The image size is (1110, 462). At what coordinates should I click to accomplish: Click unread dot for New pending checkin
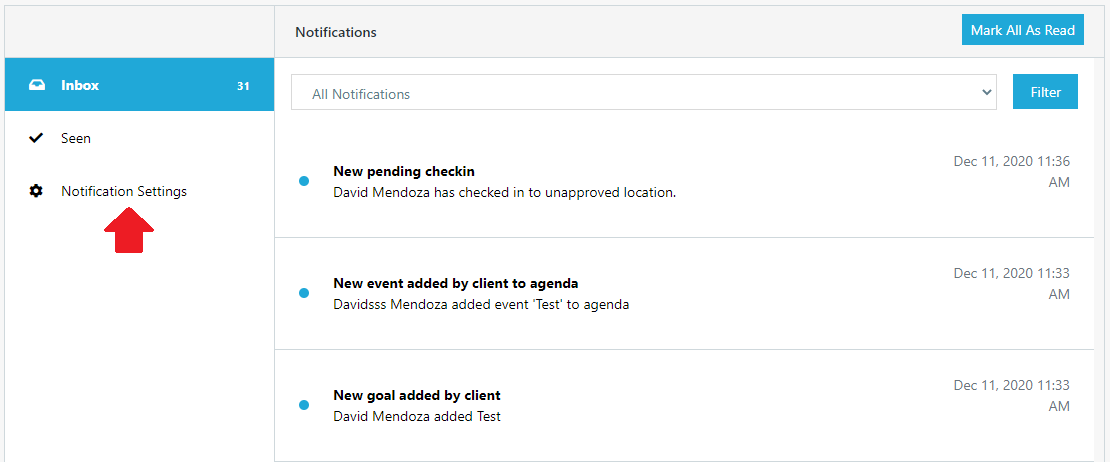(304, 181)
